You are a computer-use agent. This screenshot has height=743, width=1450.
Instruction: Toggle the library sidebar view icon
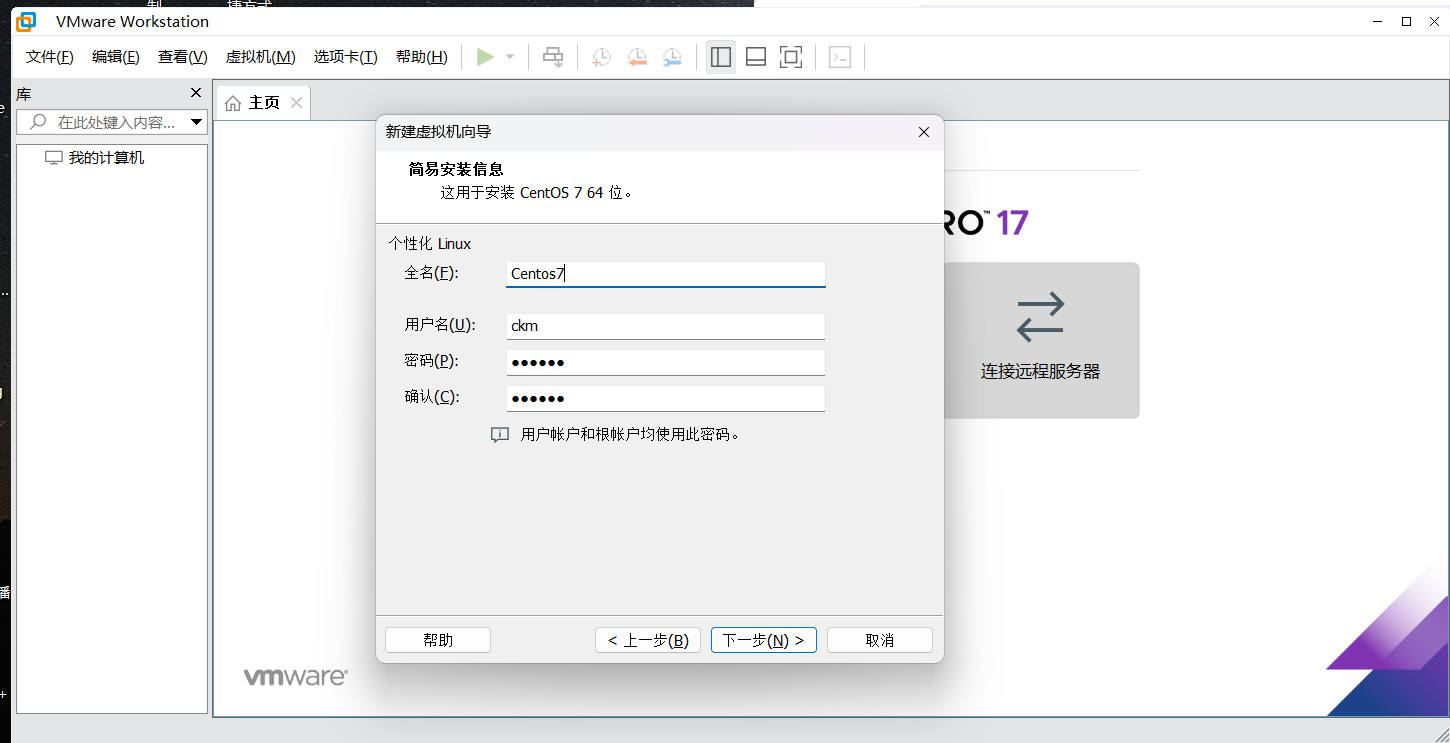[721, 57]
